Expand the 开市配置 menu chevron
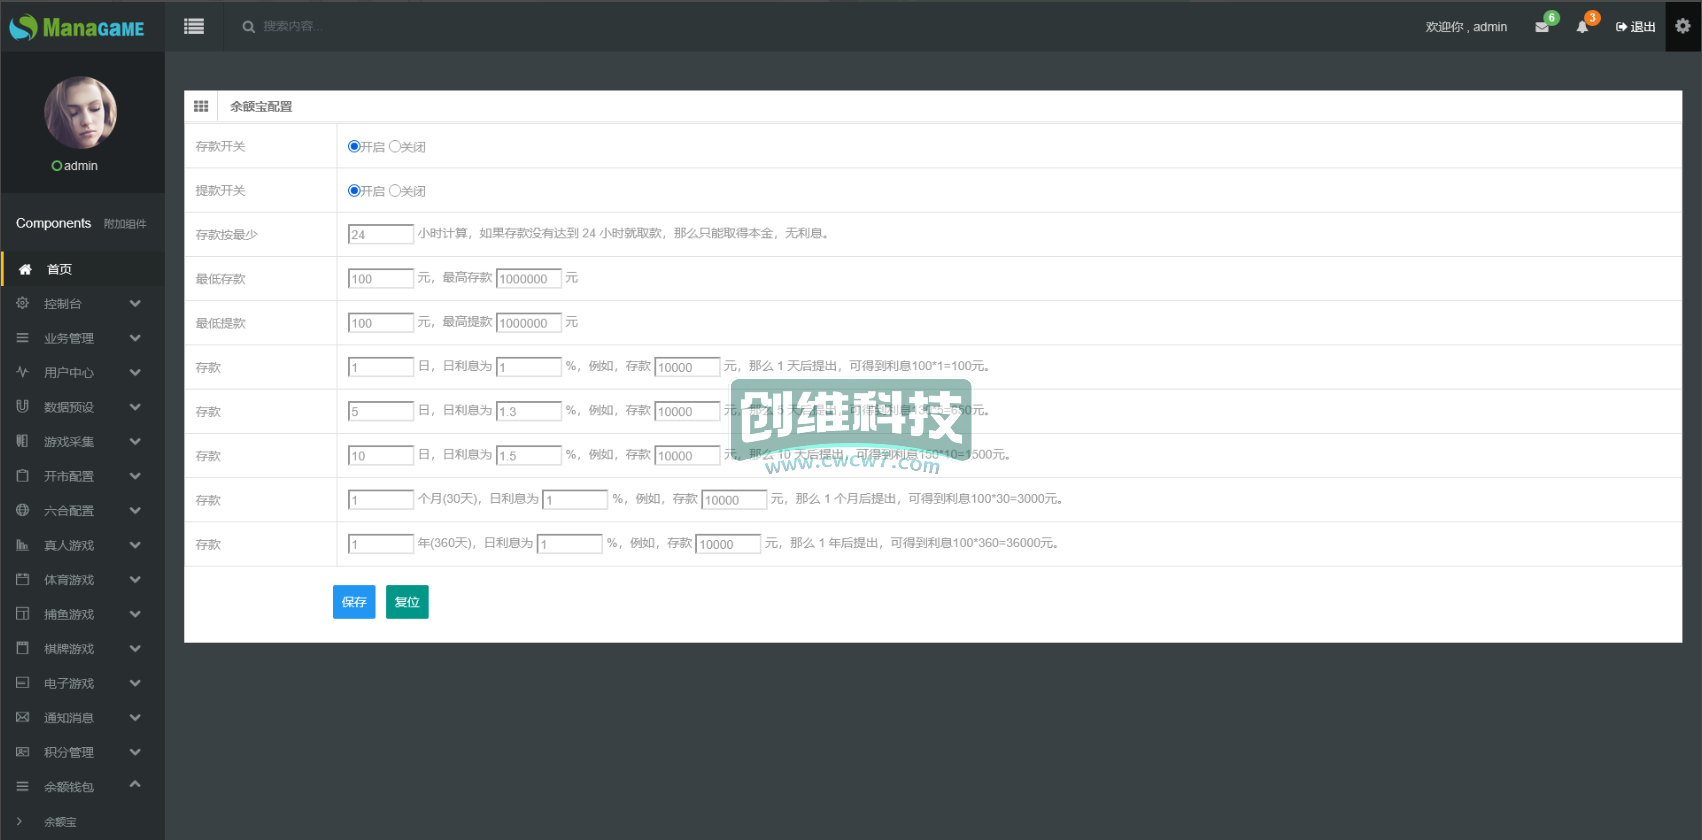1702x840 pixels. point(135,476)
